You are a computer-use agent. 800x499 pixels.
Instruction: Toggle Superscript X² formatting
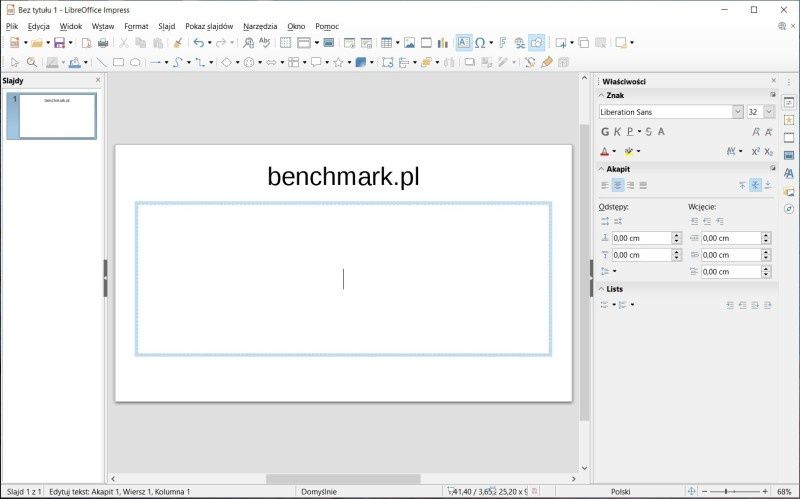click(x=756, y=152)
